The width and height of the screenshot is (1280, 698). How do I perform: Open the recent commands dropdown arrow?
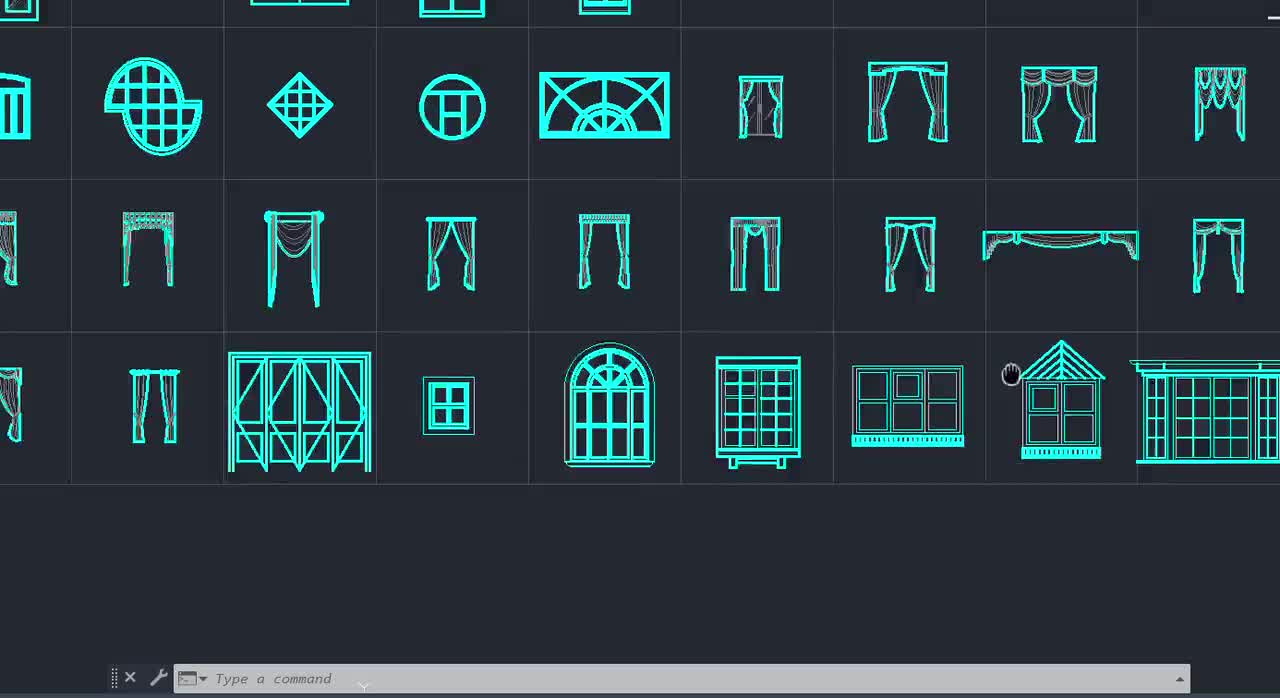pos(204,679)
